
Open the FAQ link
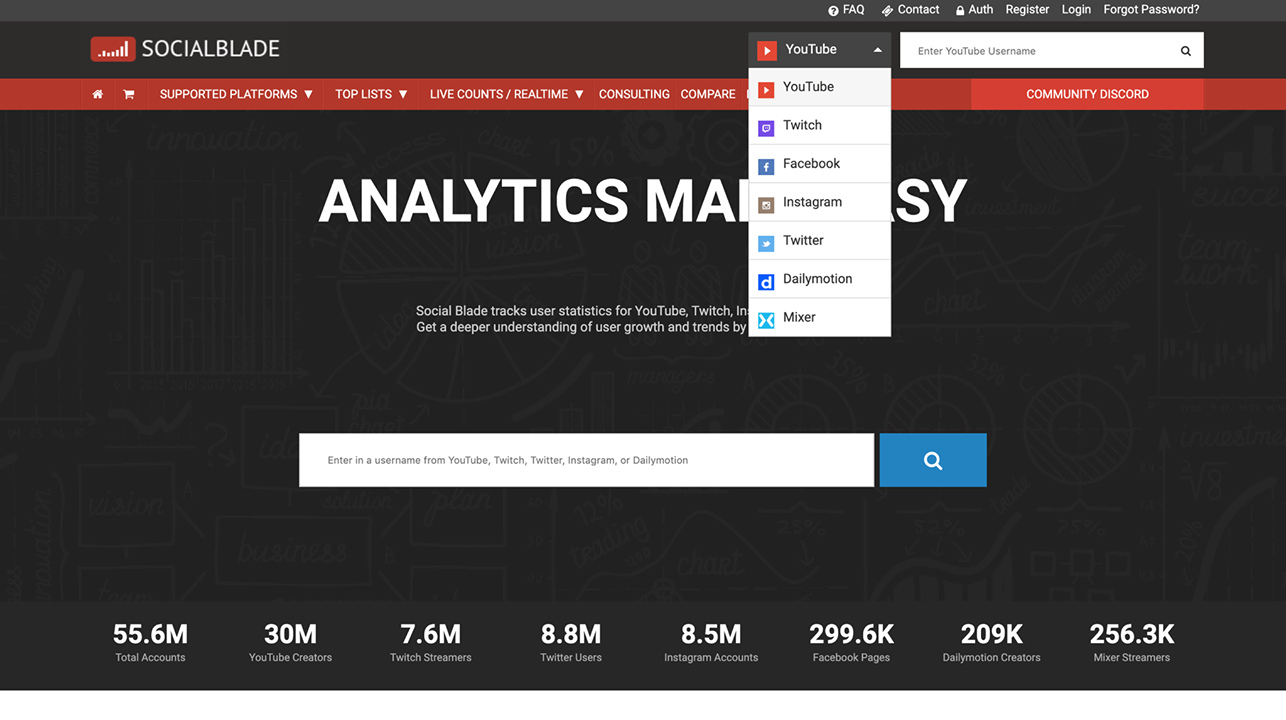pos(853,10)
